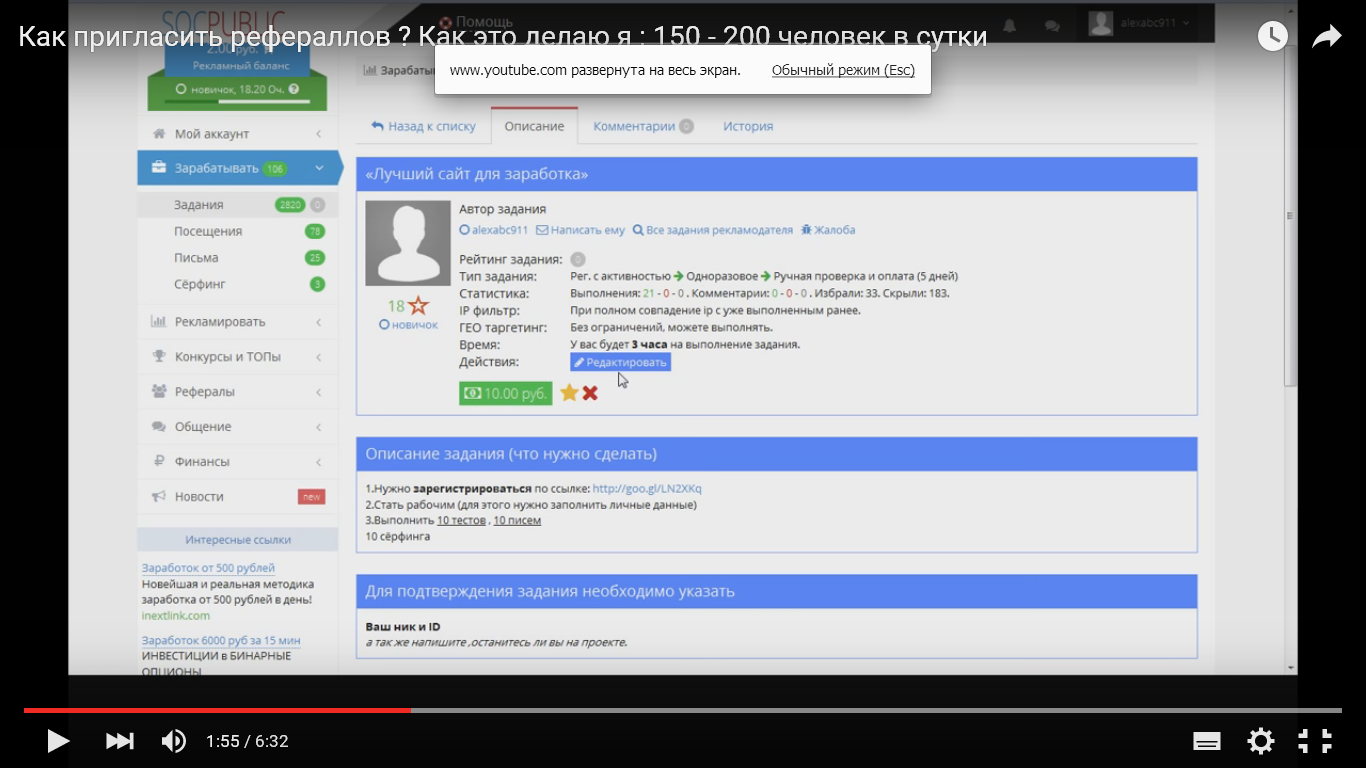Open alexabc911 author profile link
Screen dimensions: 1366x768
pos(493,229)
